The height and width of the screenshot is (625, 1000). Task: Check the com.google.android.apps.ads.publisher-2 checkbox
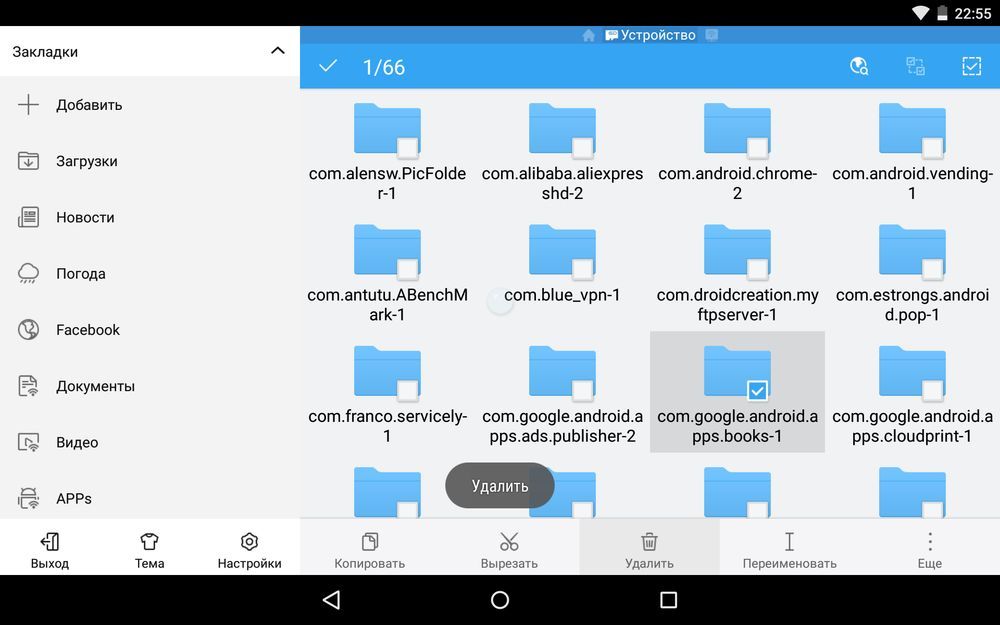(582, 390)
